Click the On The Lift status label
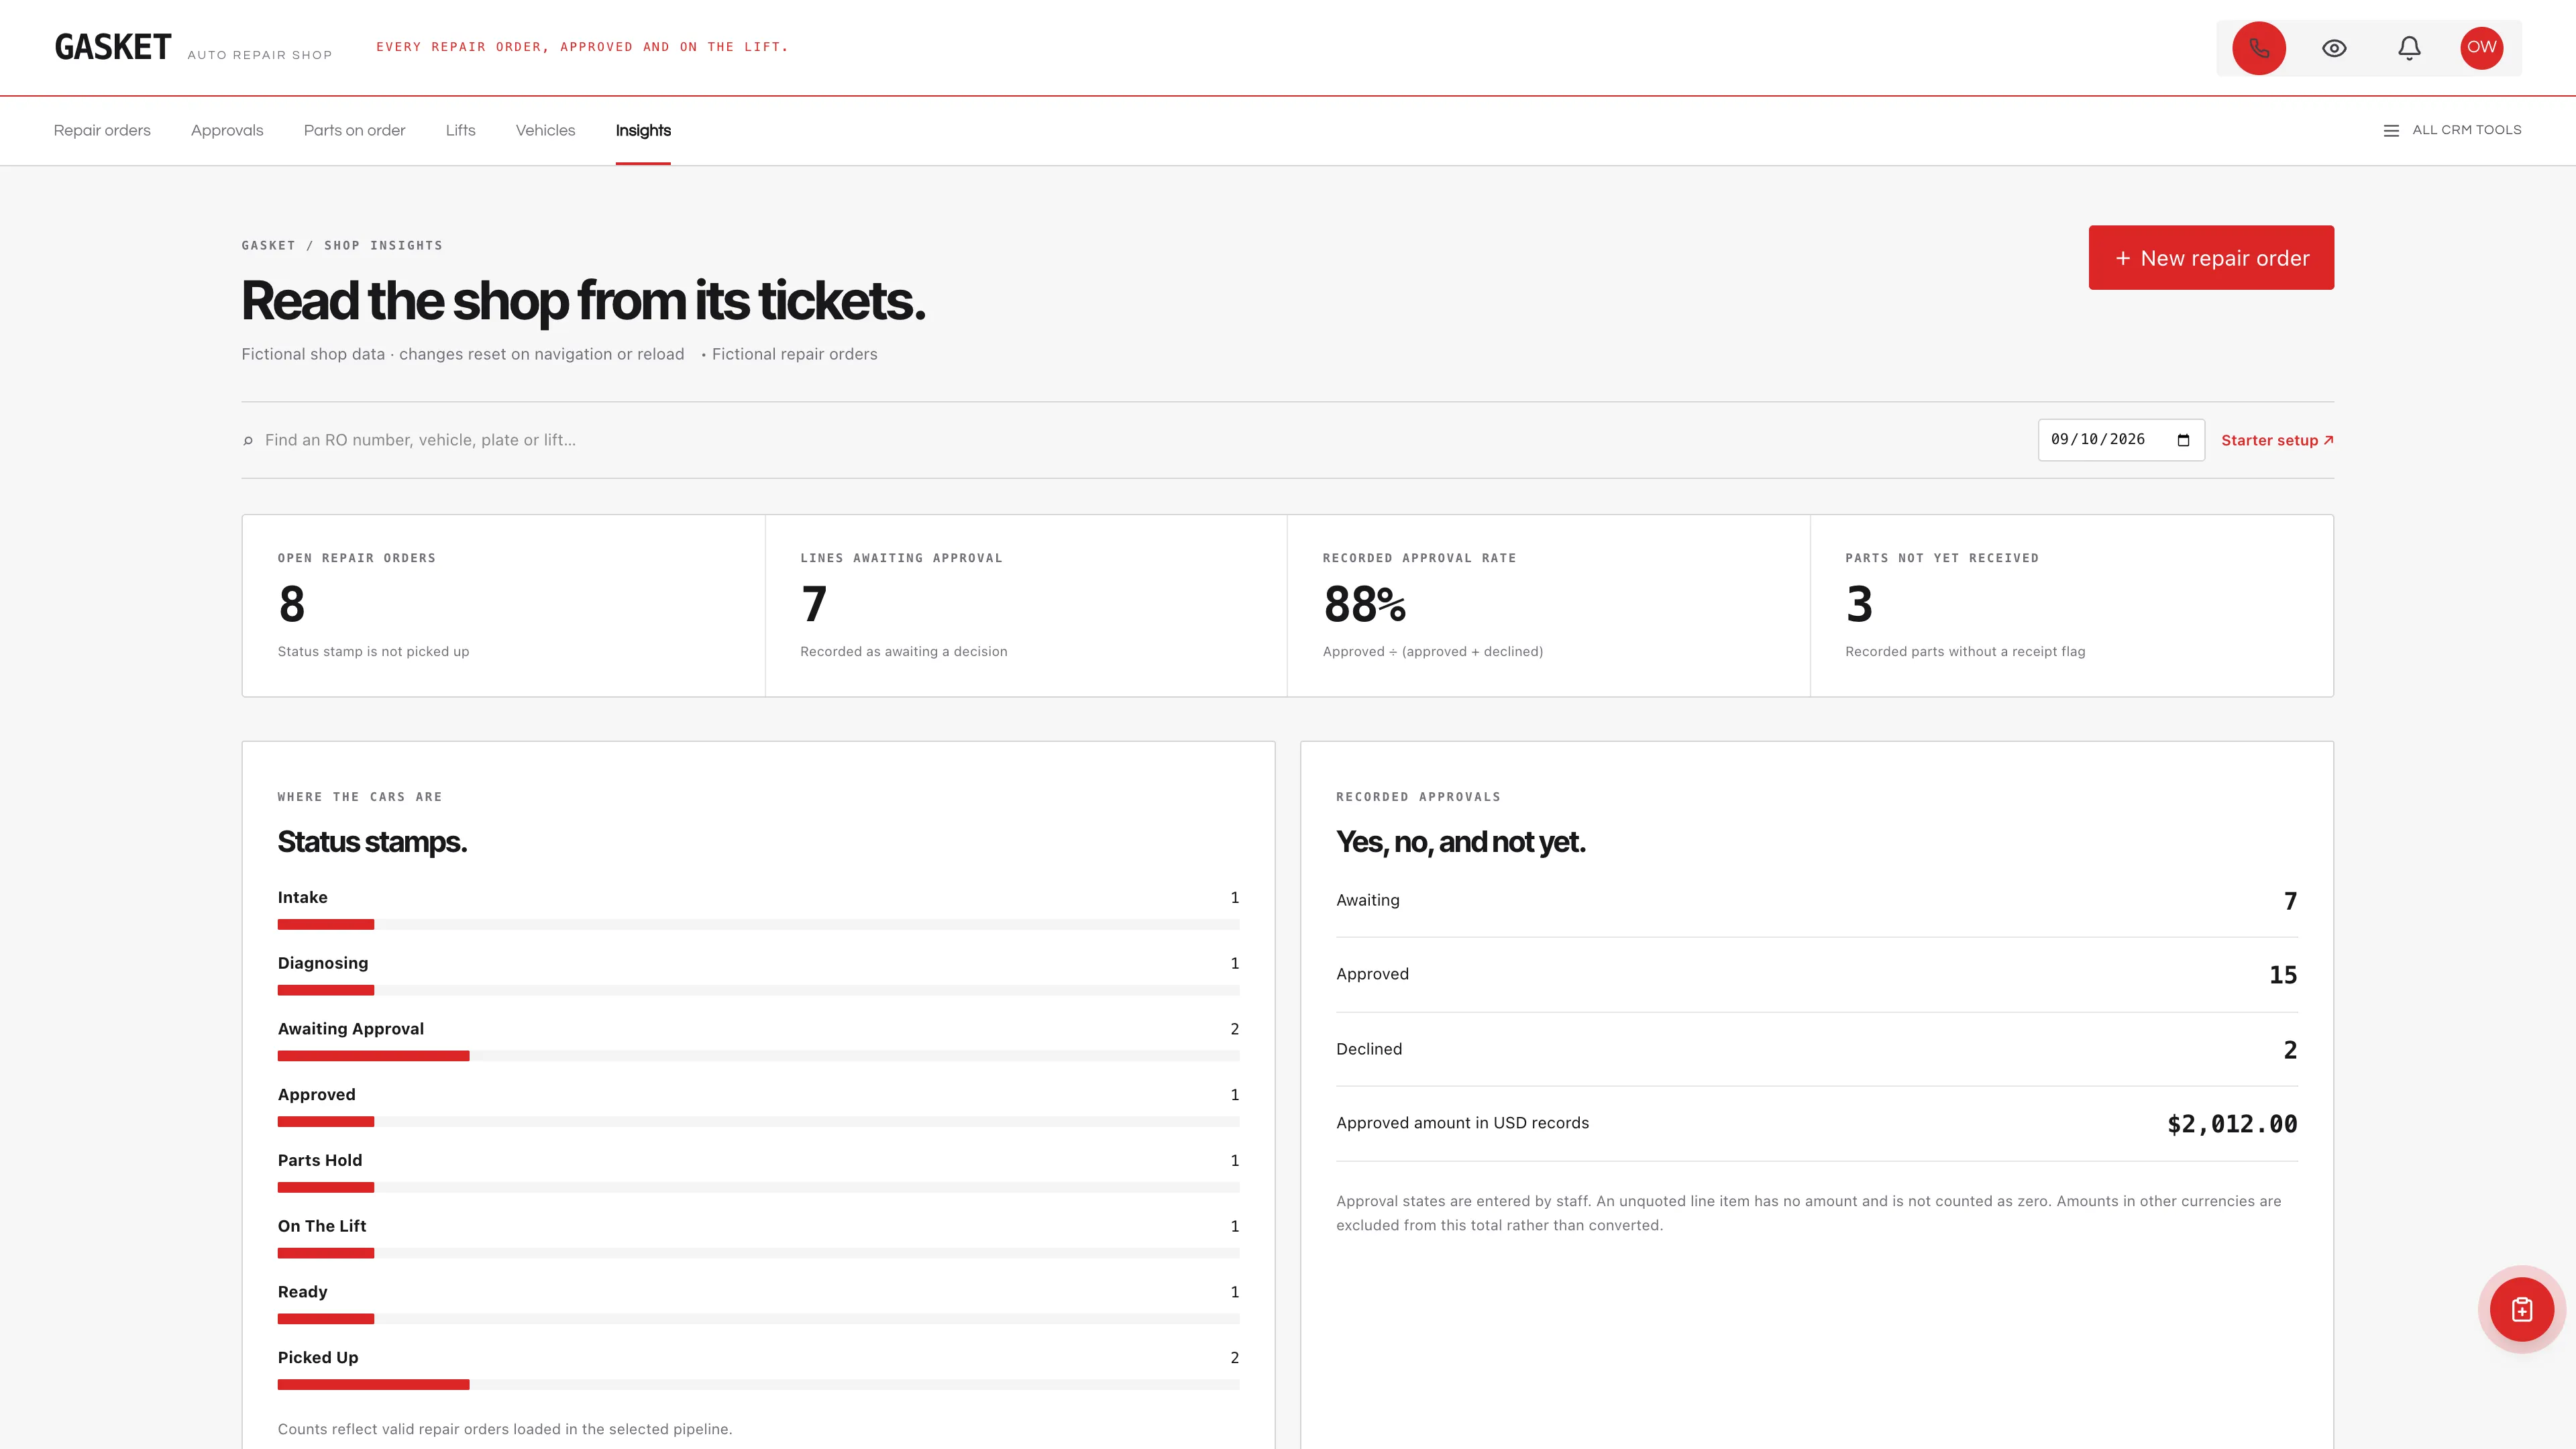2576x1449 pixels. click(322, 1226)
